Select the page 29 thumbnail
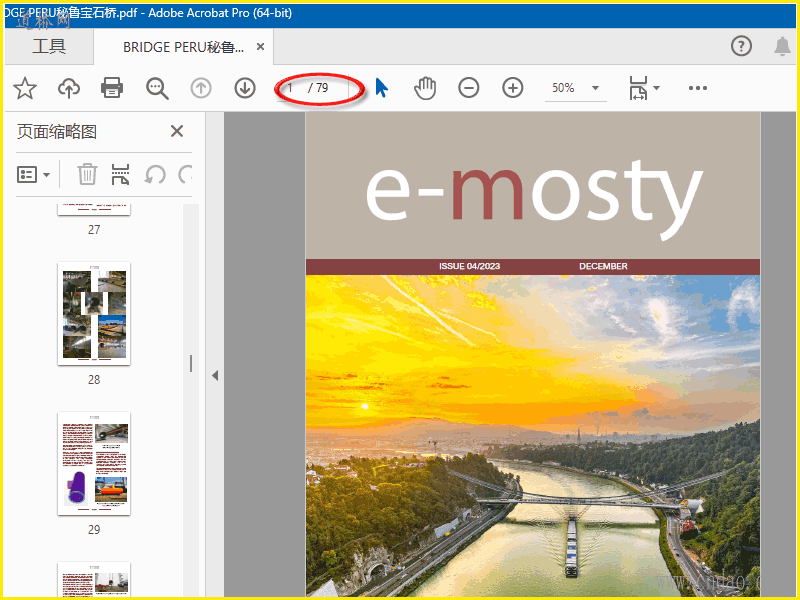Viewport: 800px width, 600px height. tap(94, 463)
